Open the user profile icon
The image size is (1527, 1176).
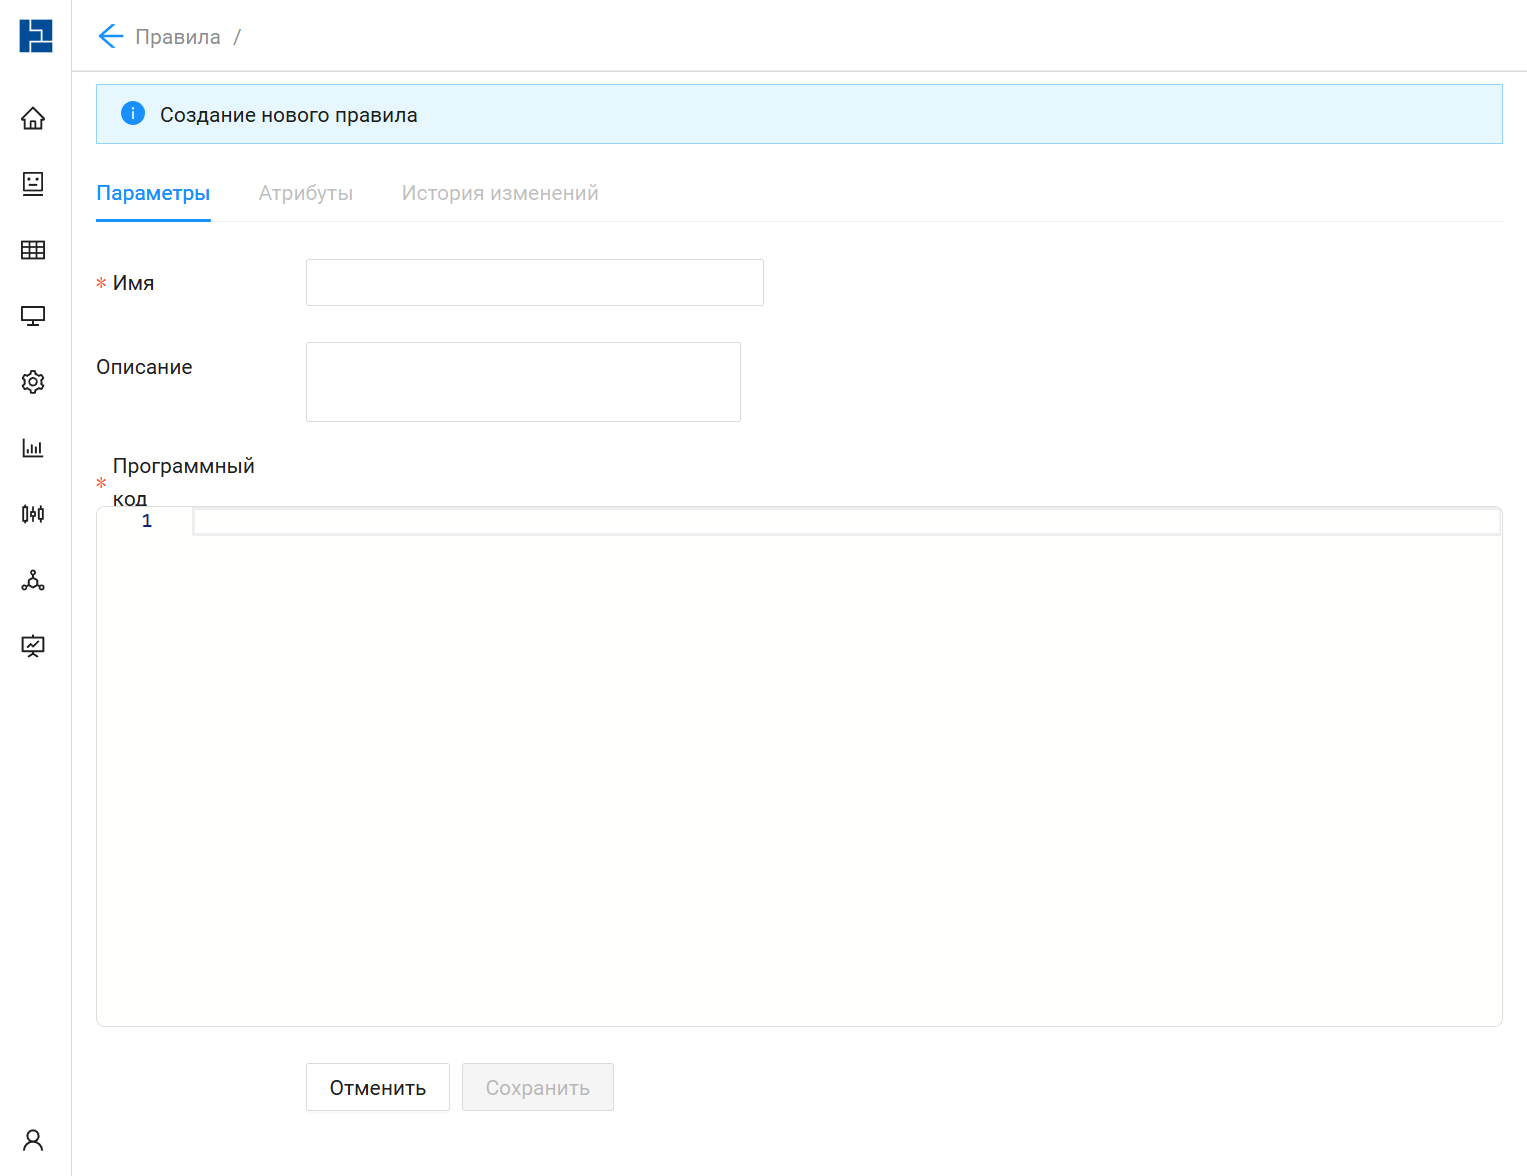(33, 1140)
